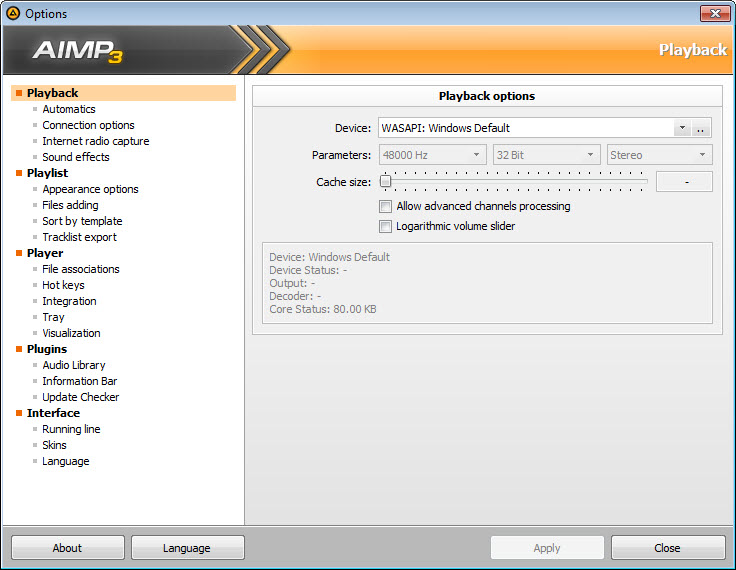Screen dimensions: 736x570
Task: Open Connection options page
Action: click(x=88, y=125)
